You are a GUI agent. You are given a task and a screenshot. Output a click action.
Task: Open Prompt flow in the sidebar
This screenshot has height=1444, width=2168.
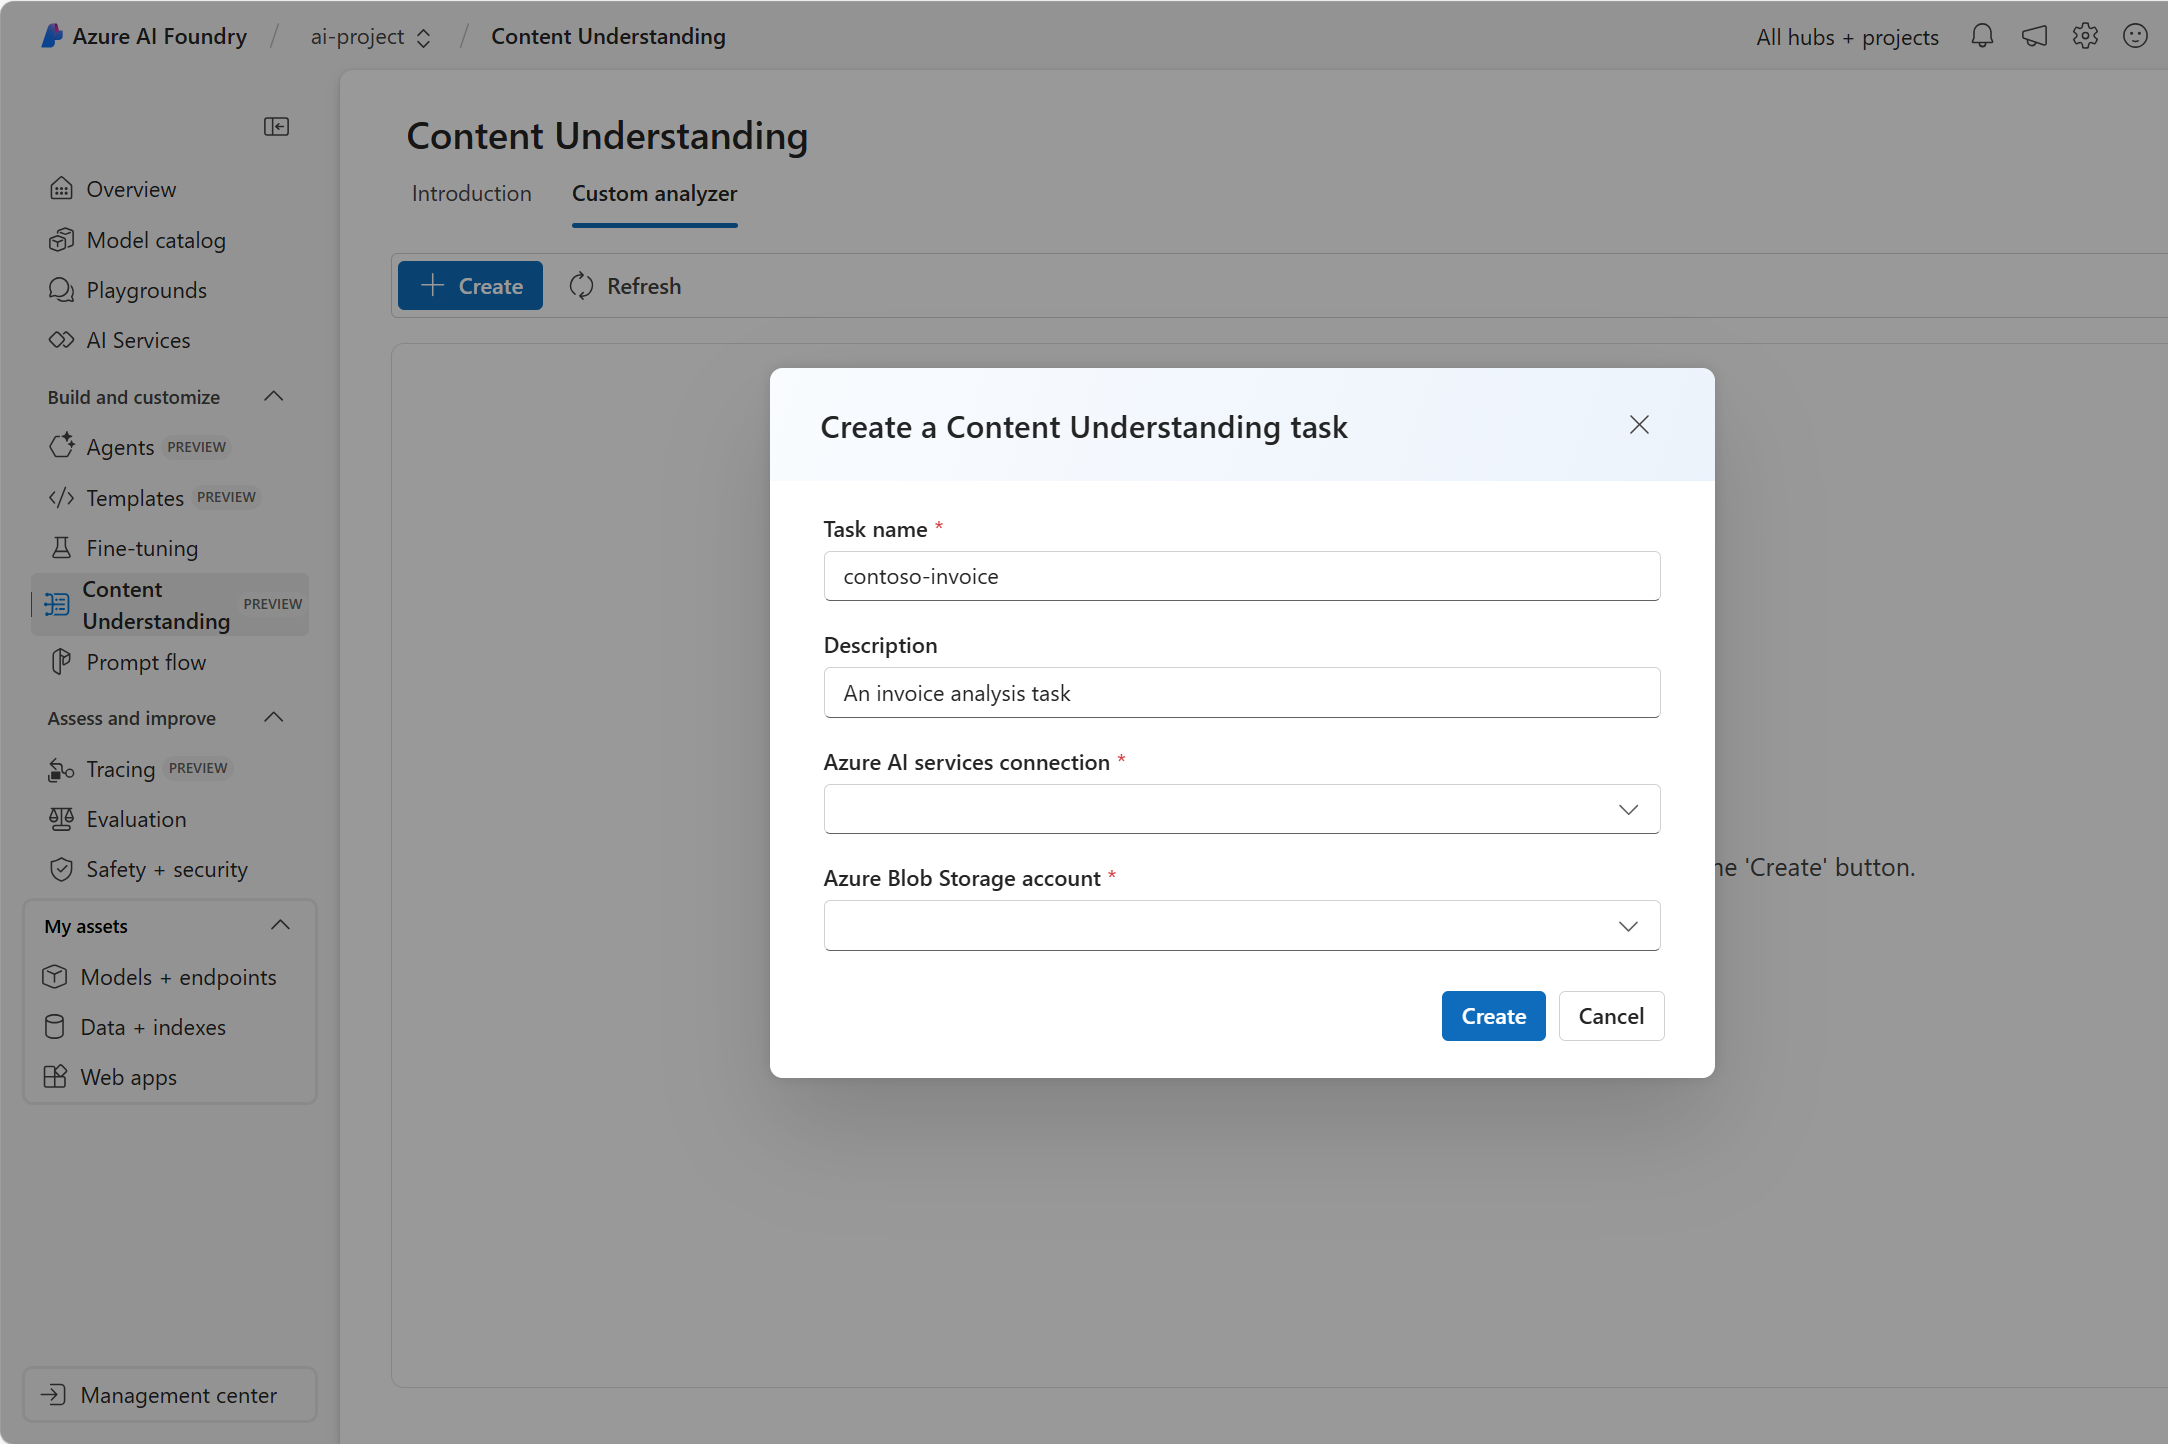[x=146, y=662]
